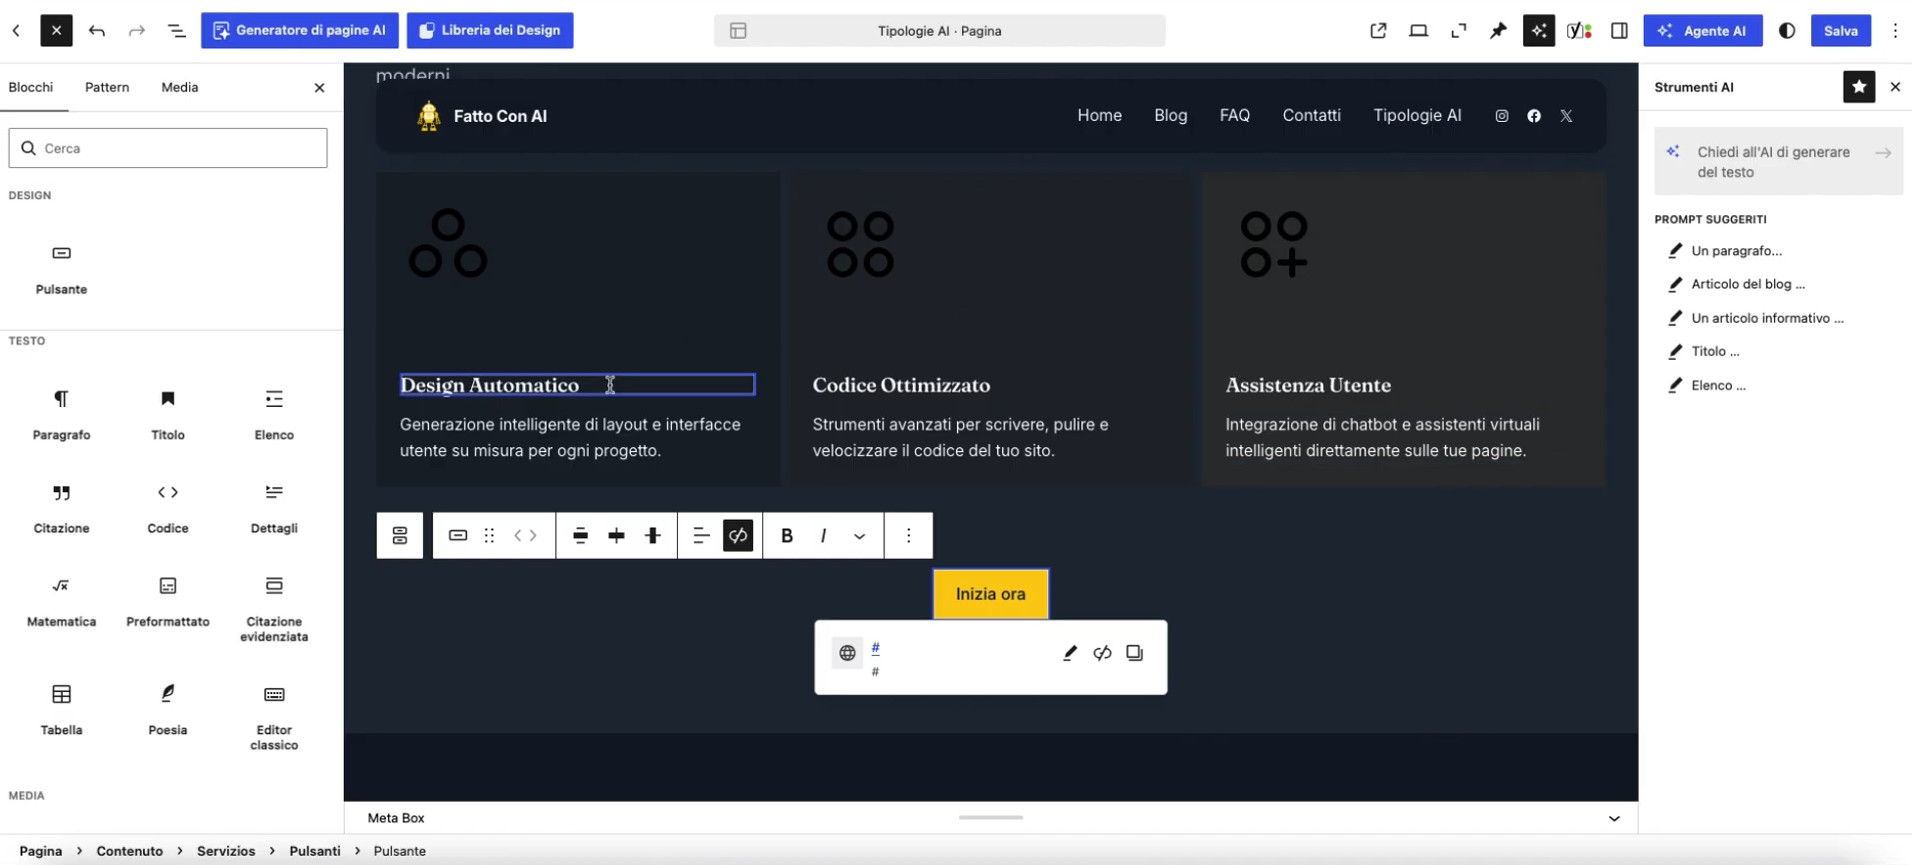The width and height of the screenshot is (1912, 865).
Task: Select the Blocchi tab
Action: coord(31,87)
